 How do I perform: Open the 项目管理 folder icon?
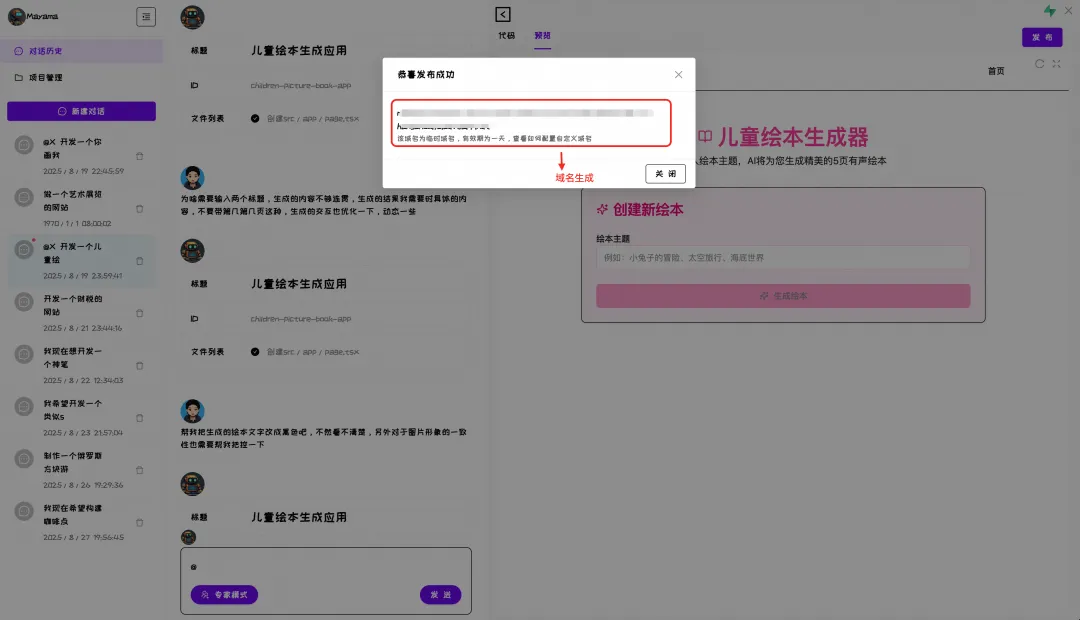point(18,77)
